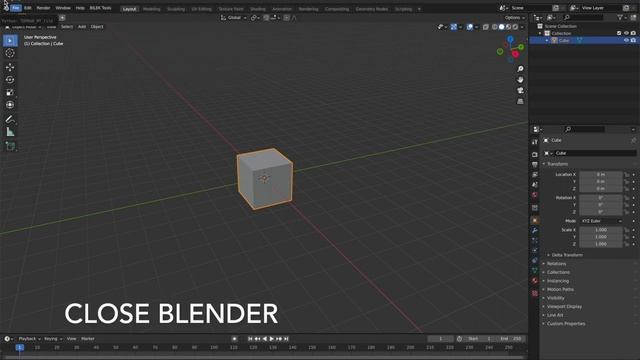
Task: Select the Move tool
Action: click(10, 67)
